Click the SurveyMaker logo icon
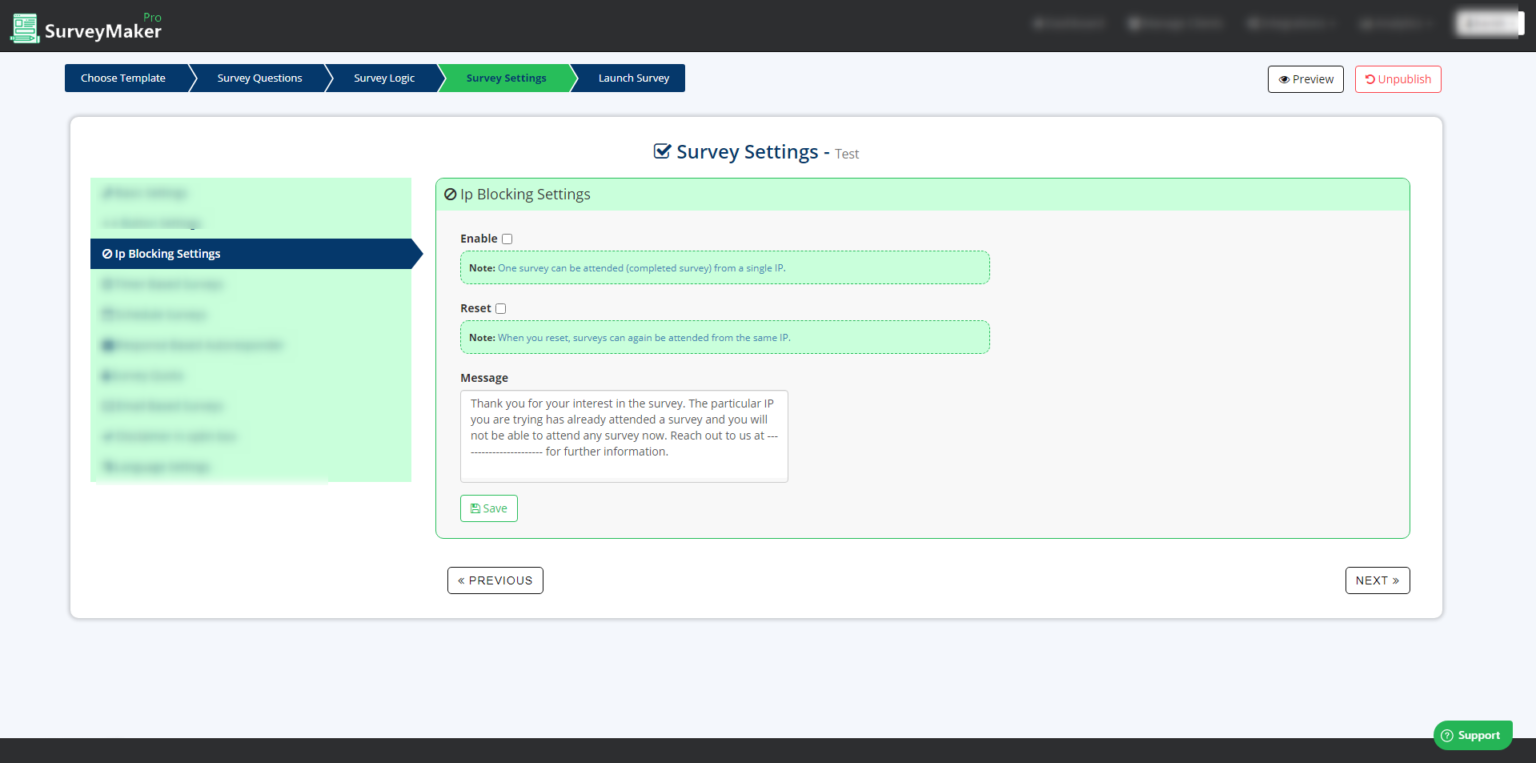Screen dimensions: 1536x763 click(x=25, y=26)
